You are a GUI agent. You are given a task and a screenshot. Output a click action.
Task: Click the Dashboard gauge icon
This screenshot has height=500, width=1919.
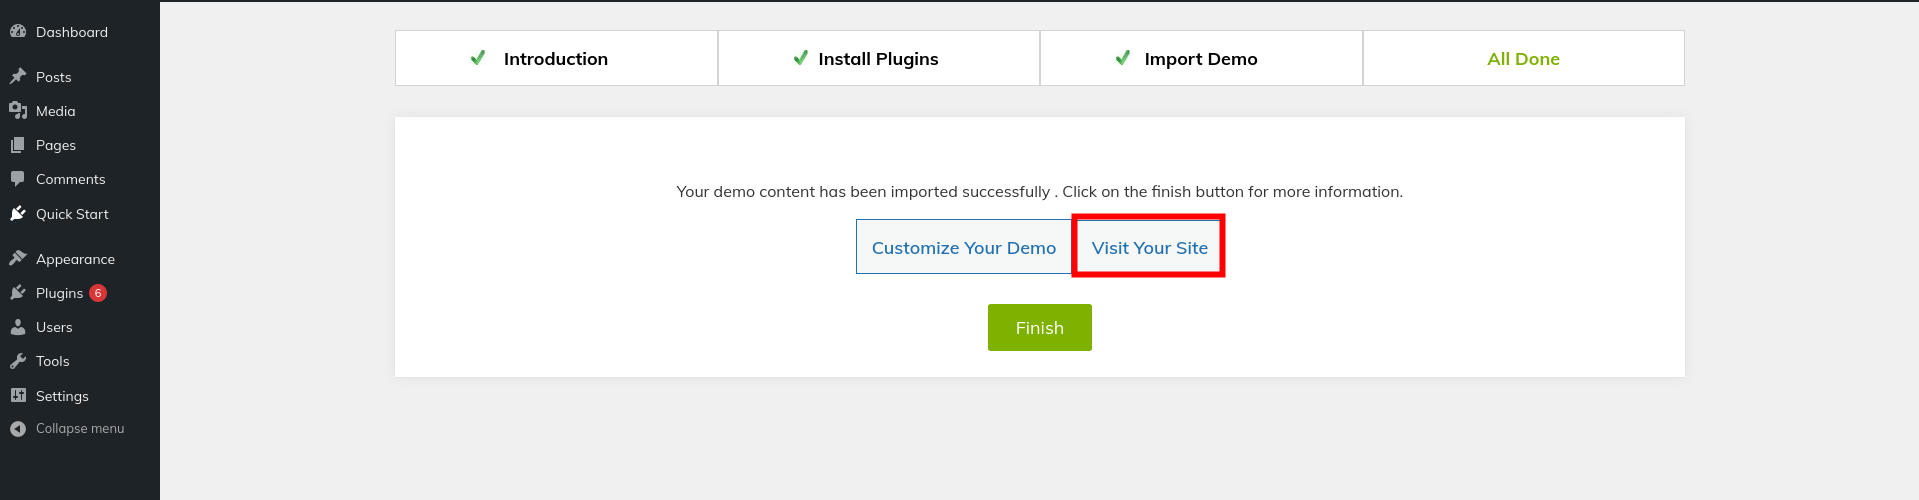pyautogui.click(x=18, y=32)
